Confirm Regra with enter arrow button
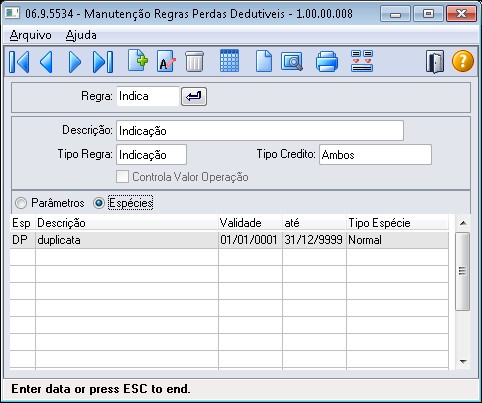The width and height of the screenshot is (482, 403). [194, 97]
